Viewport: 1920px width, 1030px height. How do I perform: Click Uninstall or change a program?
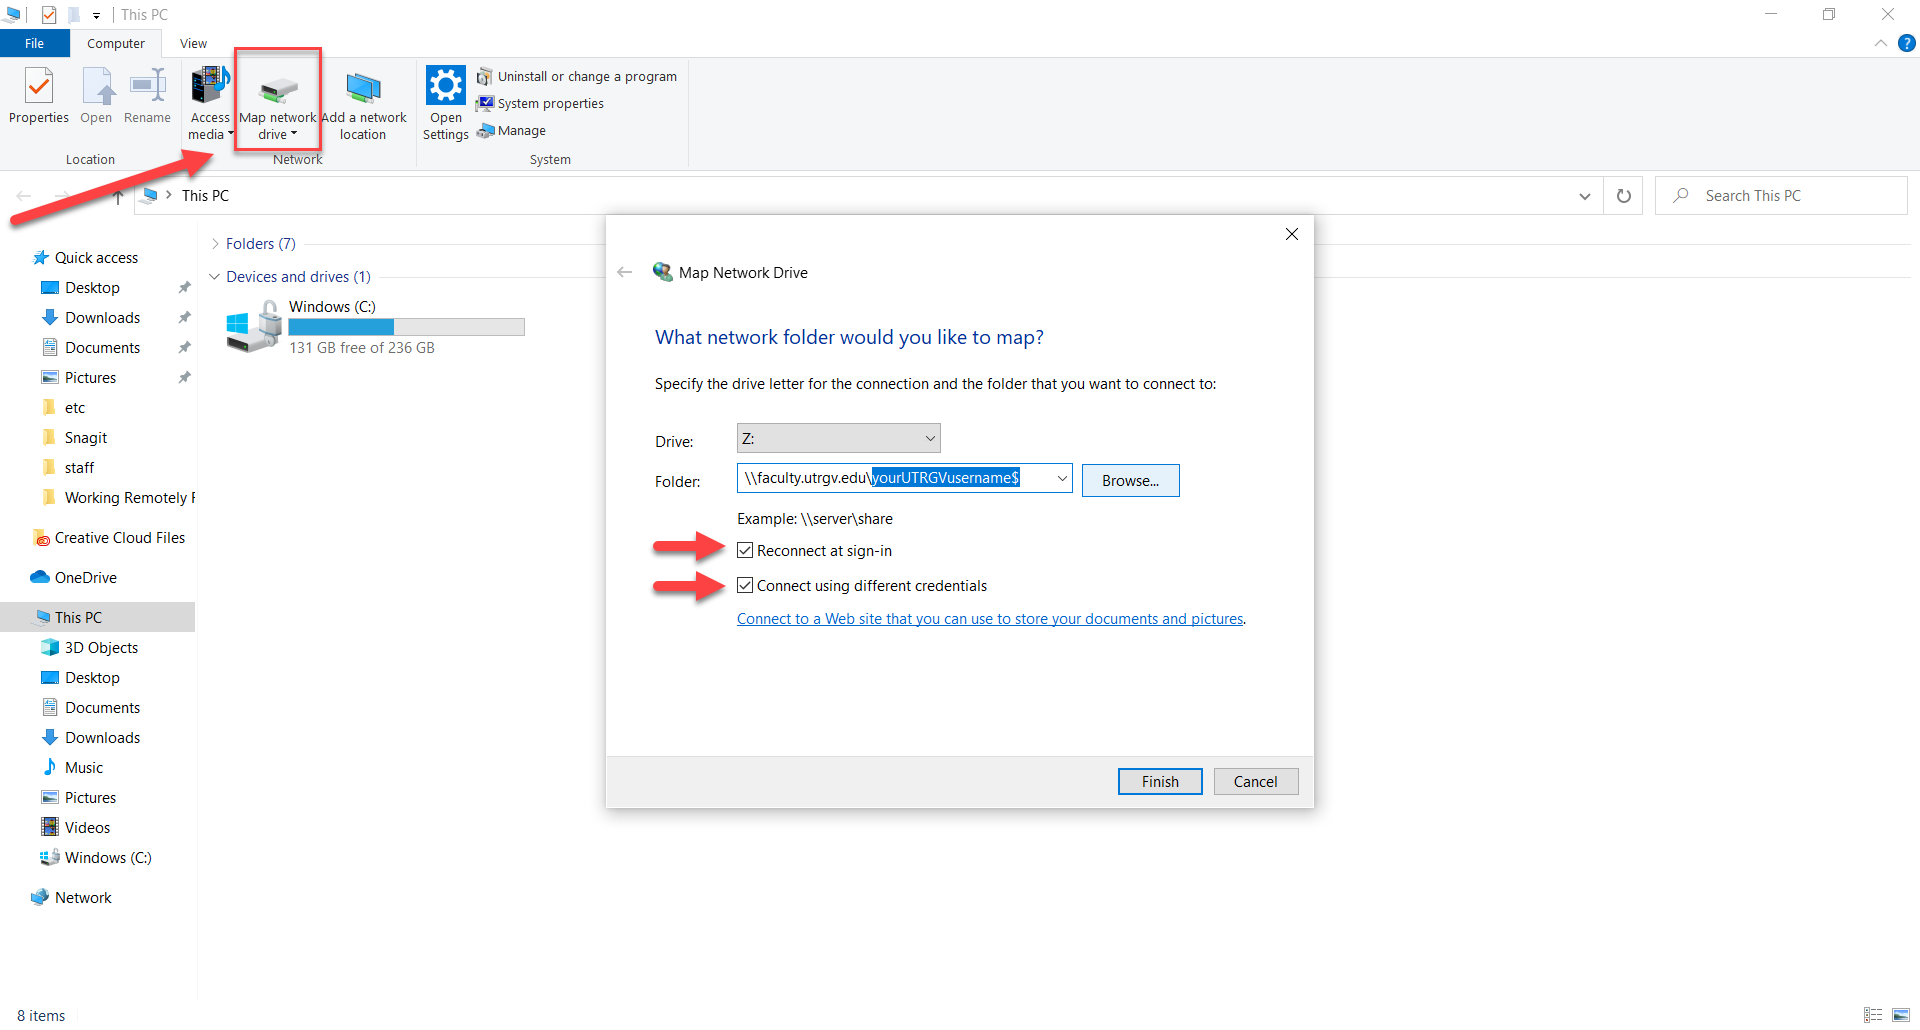[586, 76]
